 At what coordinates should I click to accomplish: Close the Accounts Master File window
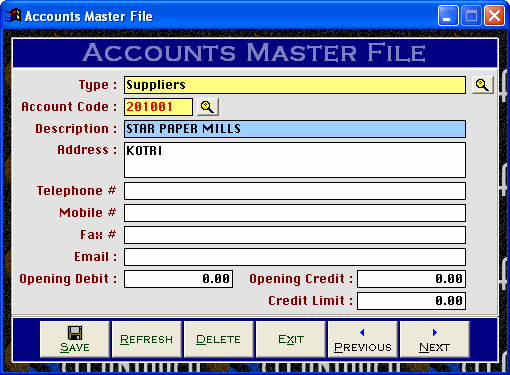pyautogui.click(x=494, y=15)
